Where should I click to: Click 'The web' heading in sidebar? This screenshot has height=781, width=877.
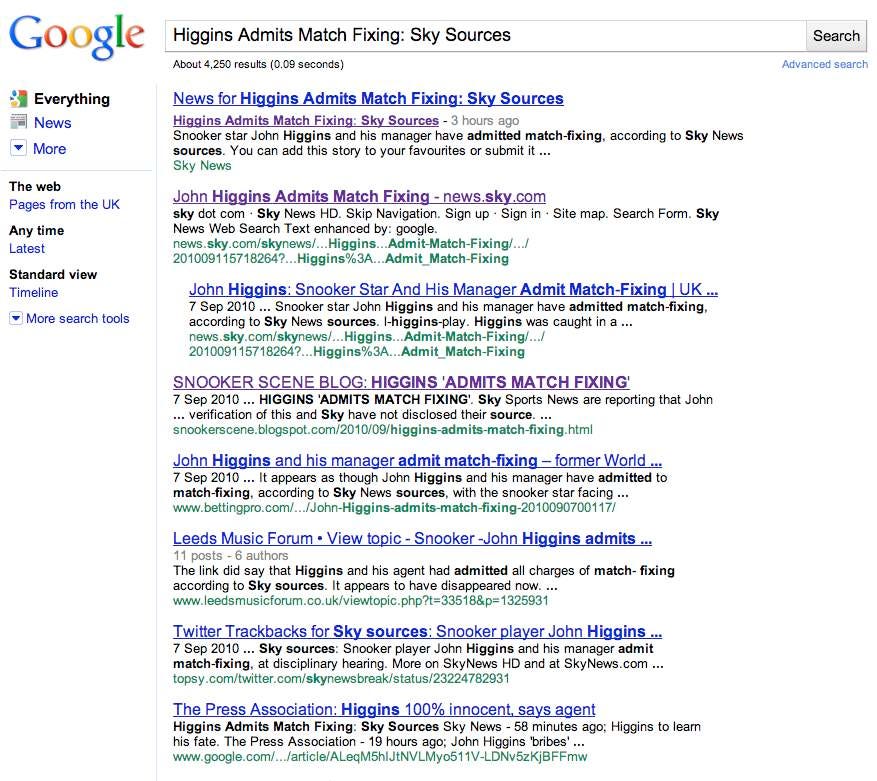35,186
